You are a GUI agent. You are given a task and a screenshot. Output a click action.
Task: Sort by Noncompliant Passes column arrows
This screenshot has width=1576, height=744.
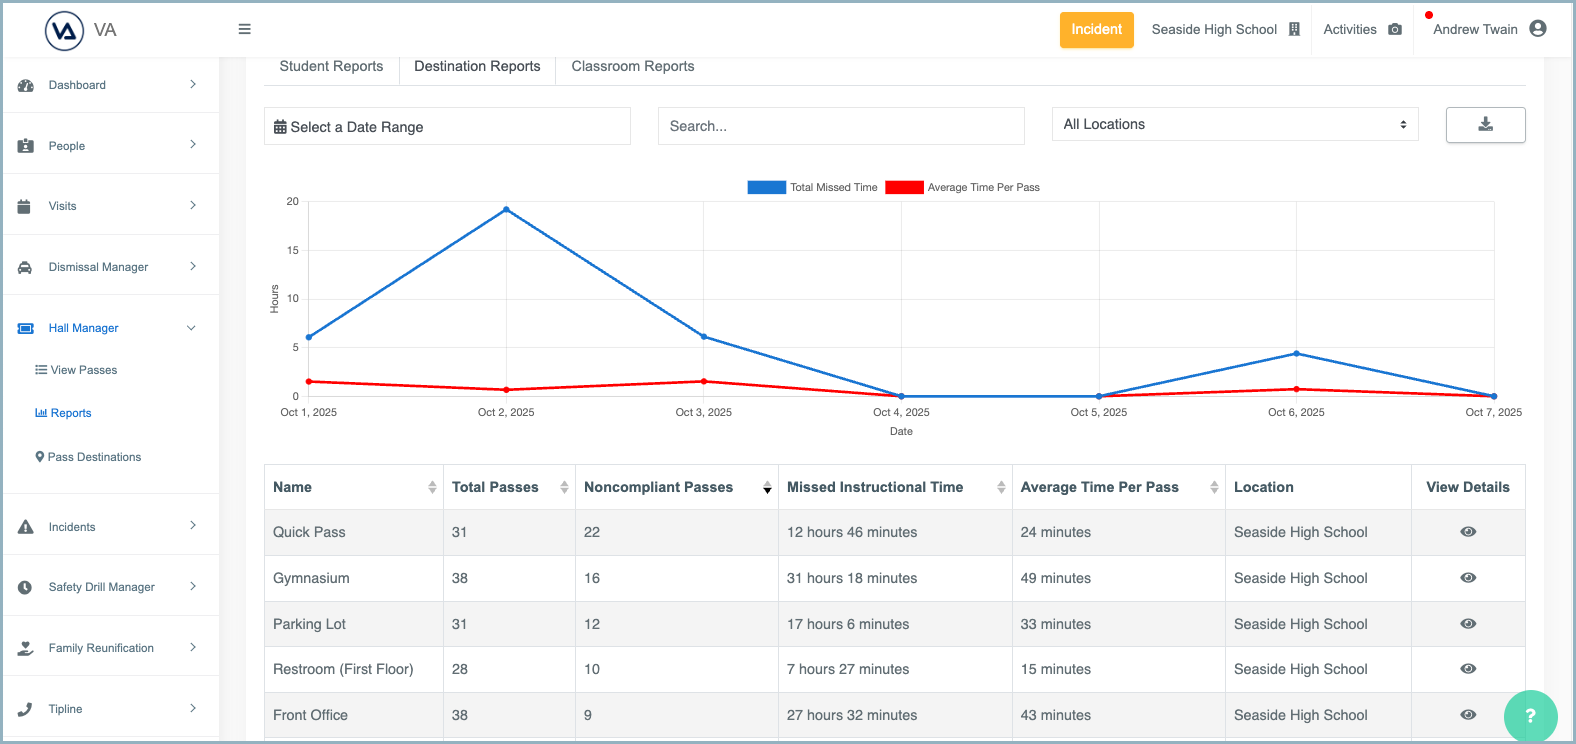[767, 487]
